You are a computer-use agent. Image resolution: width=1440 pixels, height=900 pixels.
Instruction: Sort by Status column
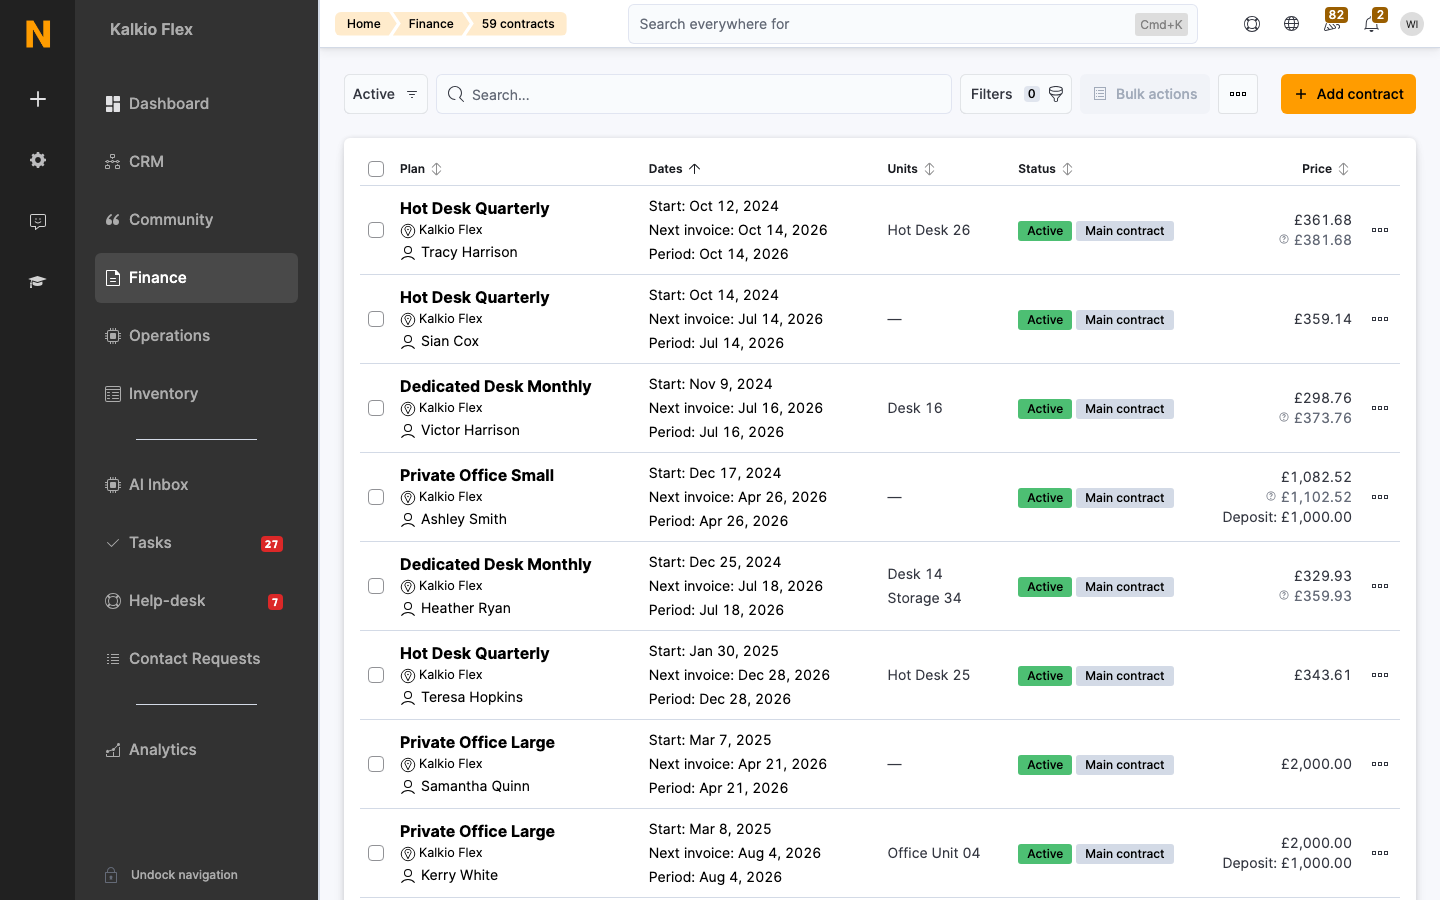point(1046,169)
